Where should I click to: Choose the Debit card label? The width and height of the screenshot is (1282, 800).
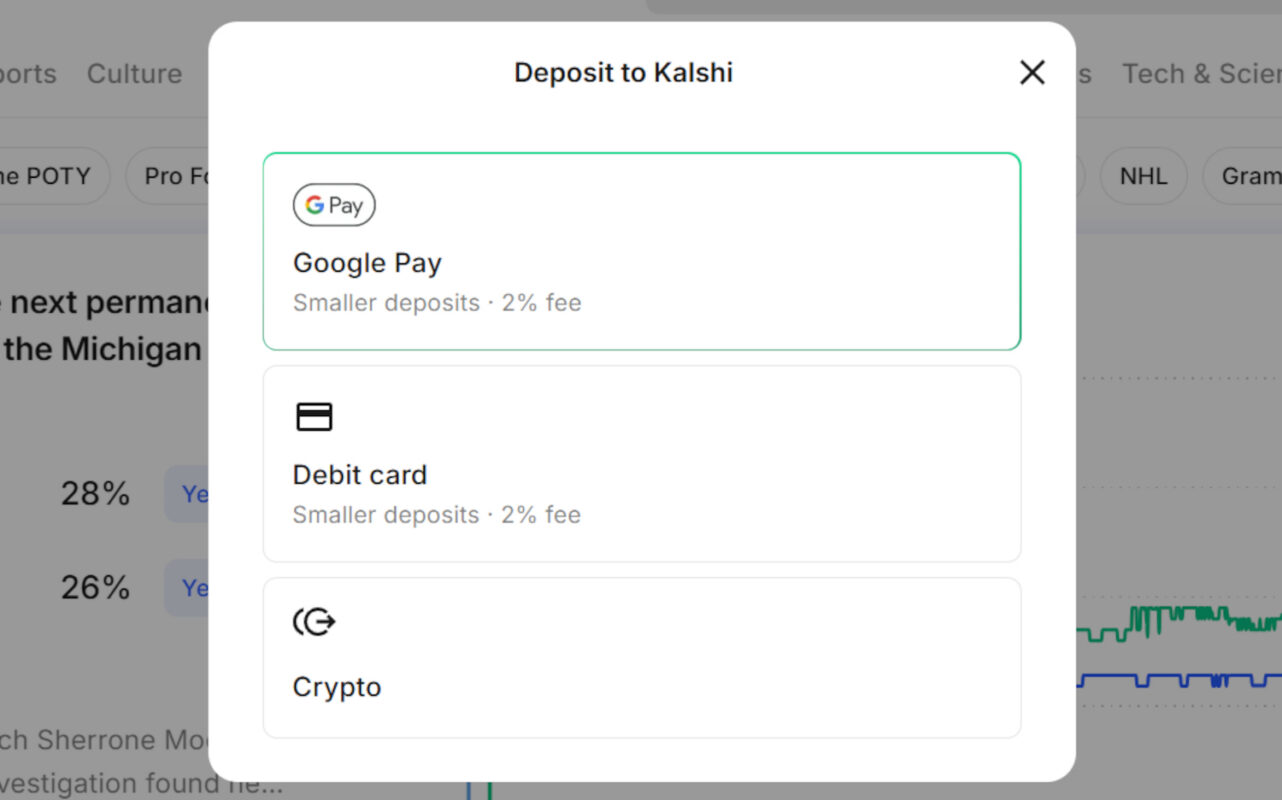coord(360,475)
